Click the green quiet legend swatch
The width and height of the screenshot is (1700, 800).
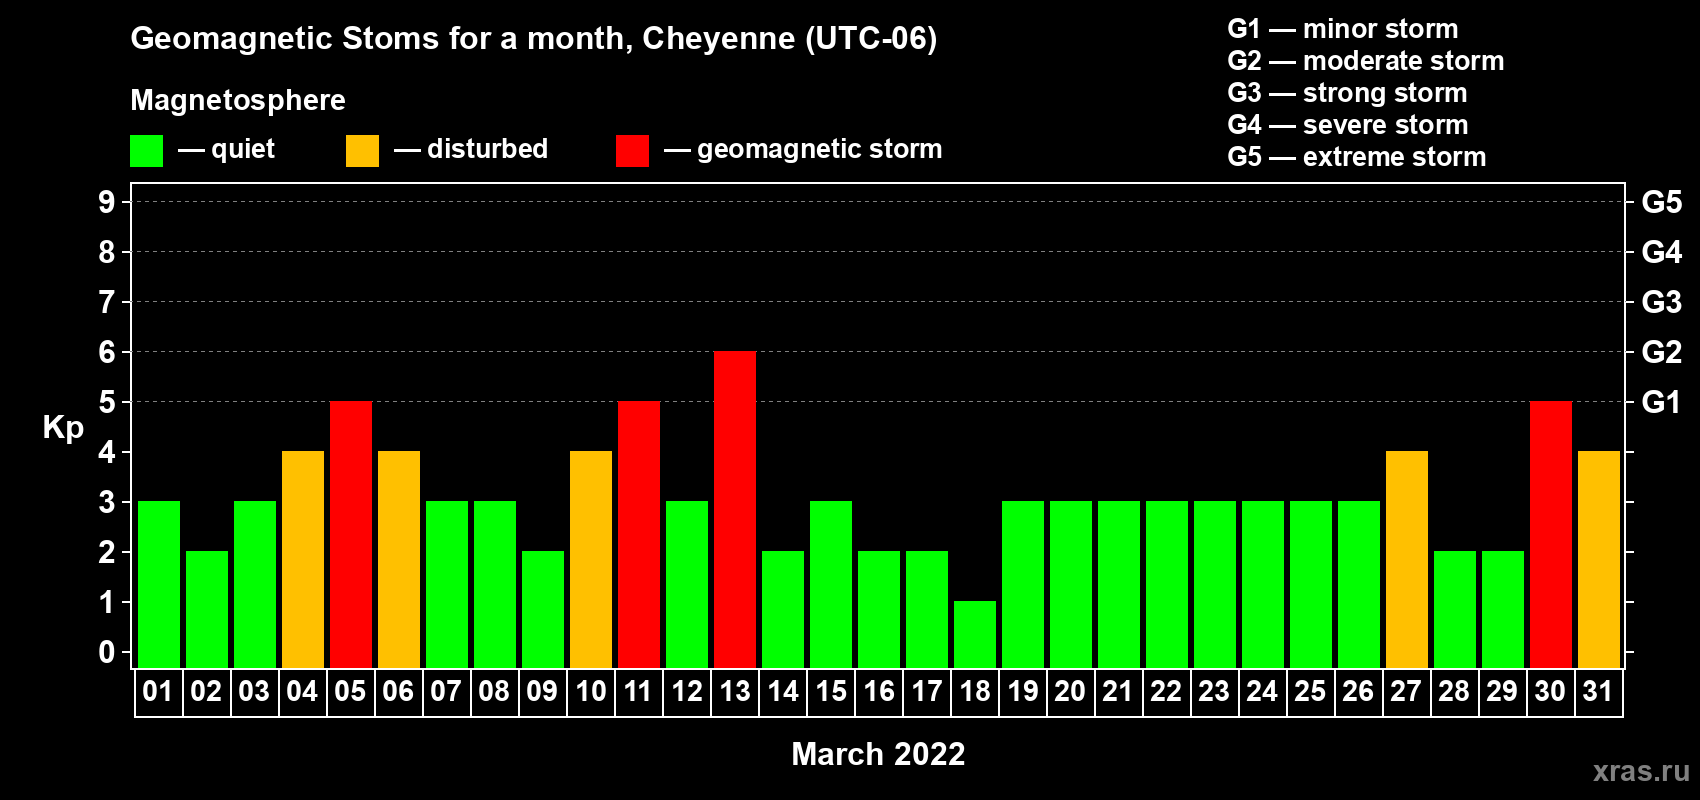coord(147,151)
